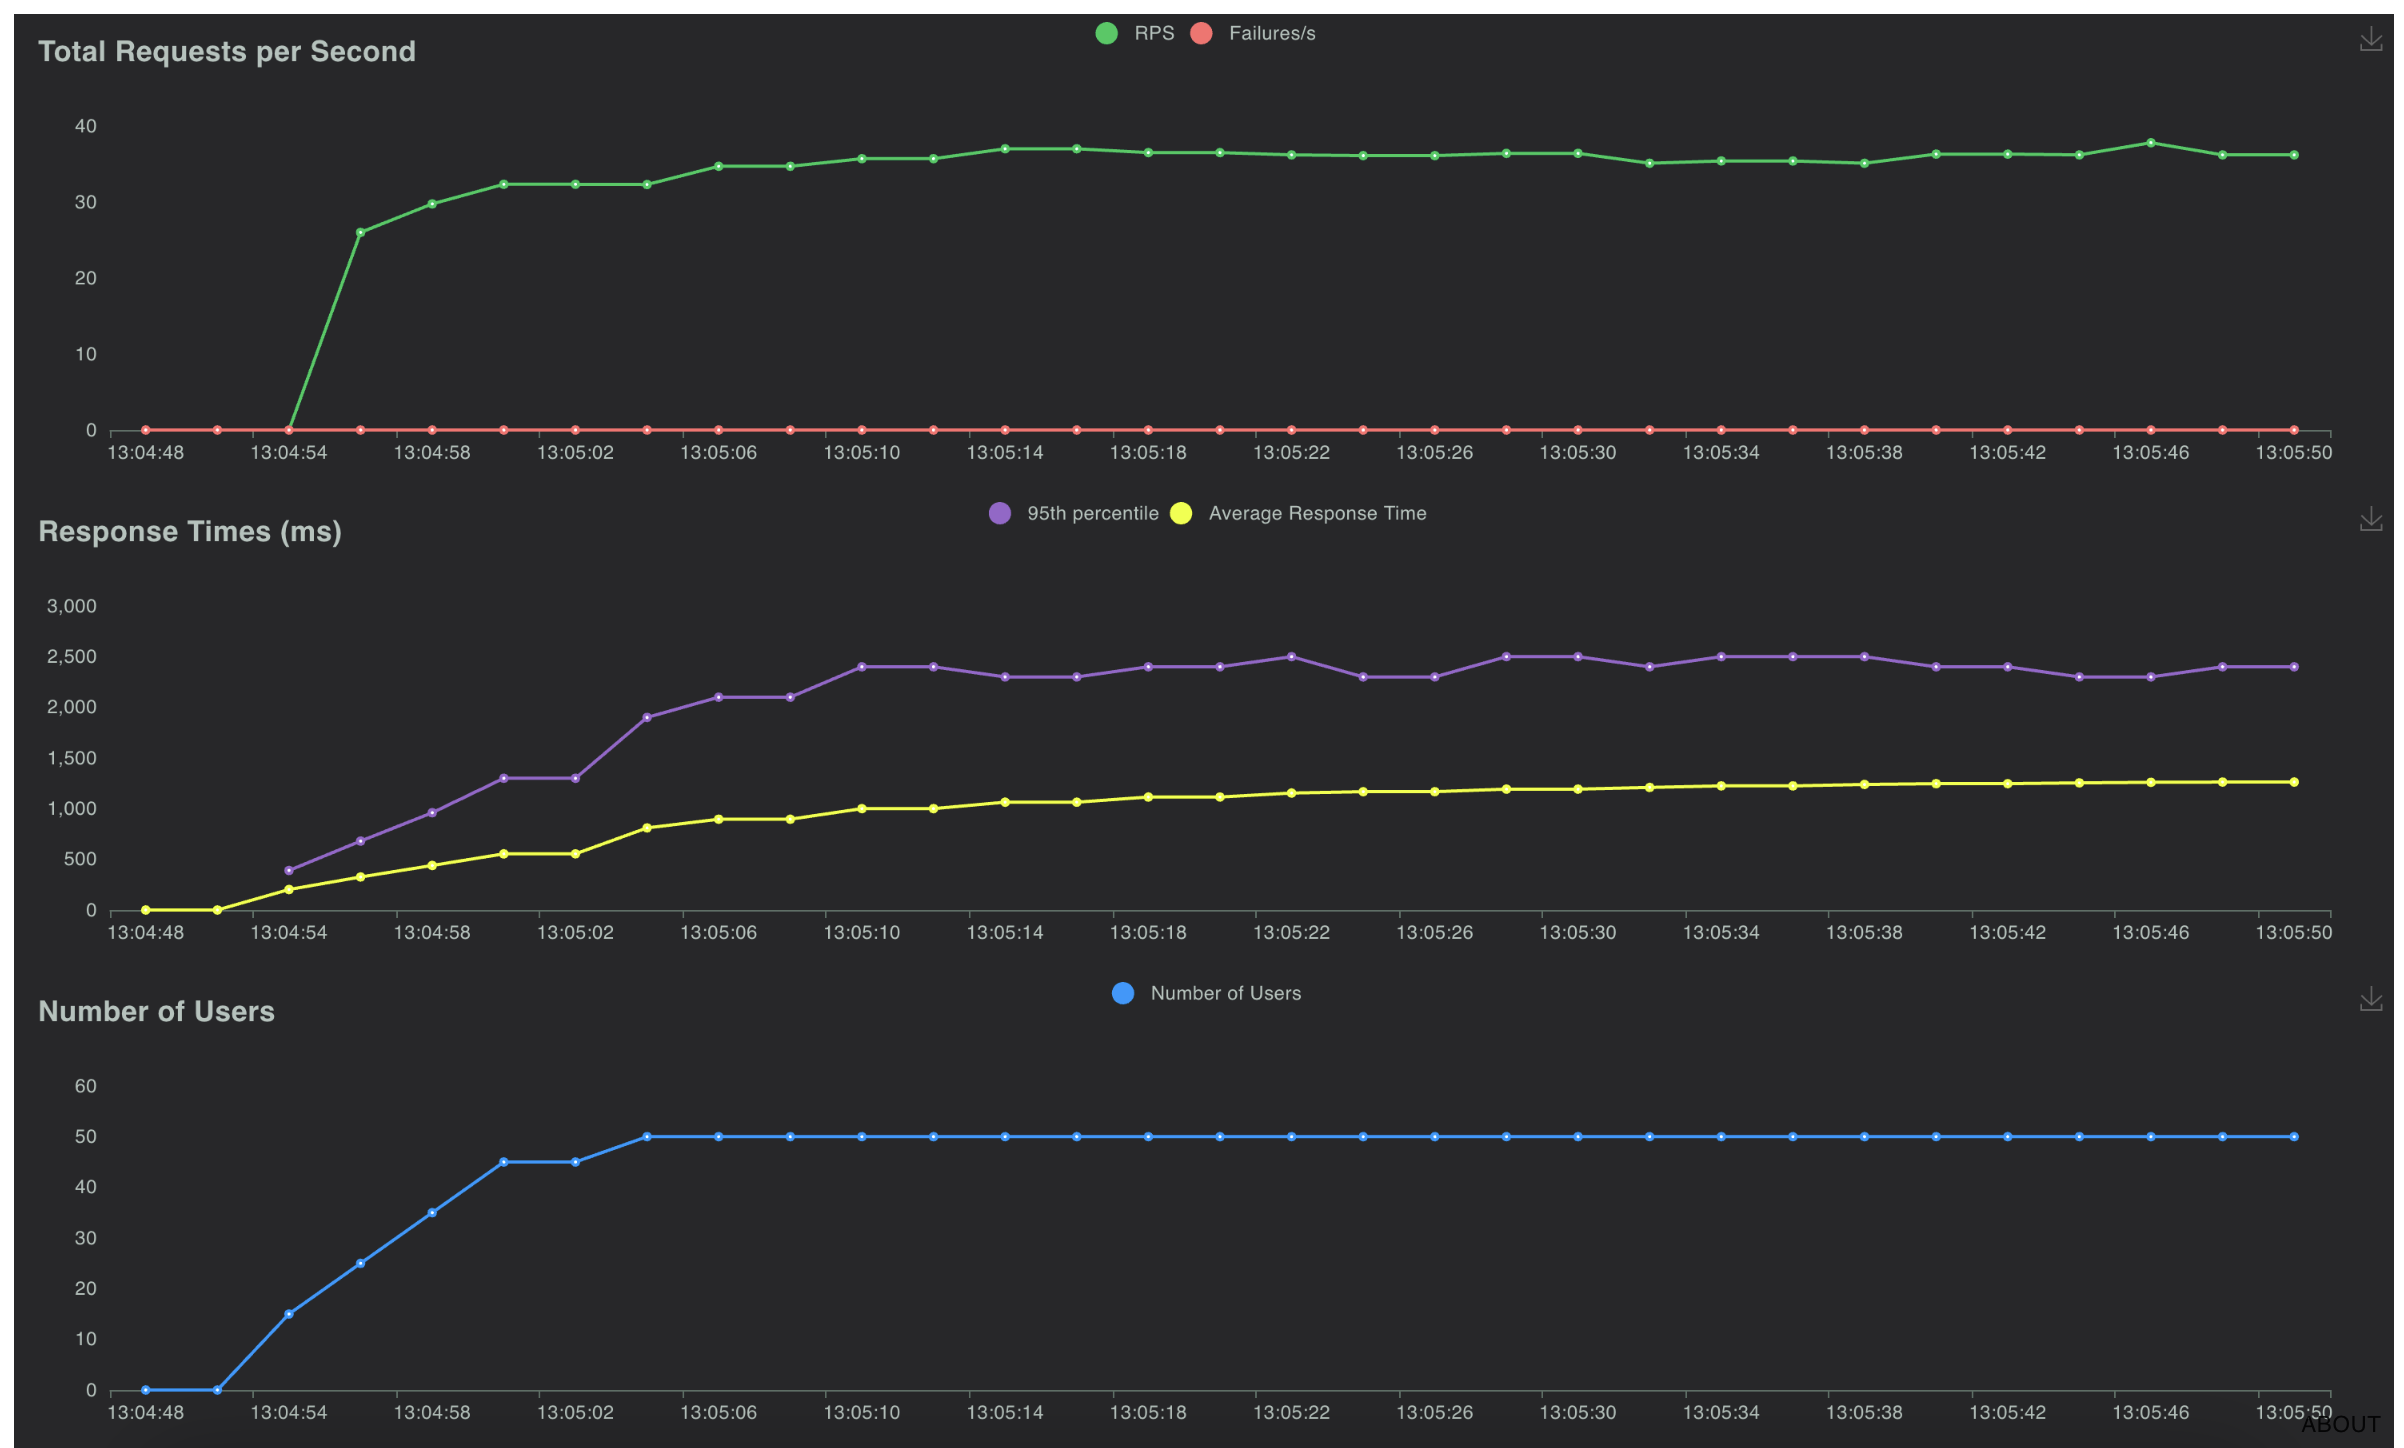Select first Failures/s point at 13:04:48
The width and height of the screenshot is (2404, 1448).
click(x=146, y=430)
